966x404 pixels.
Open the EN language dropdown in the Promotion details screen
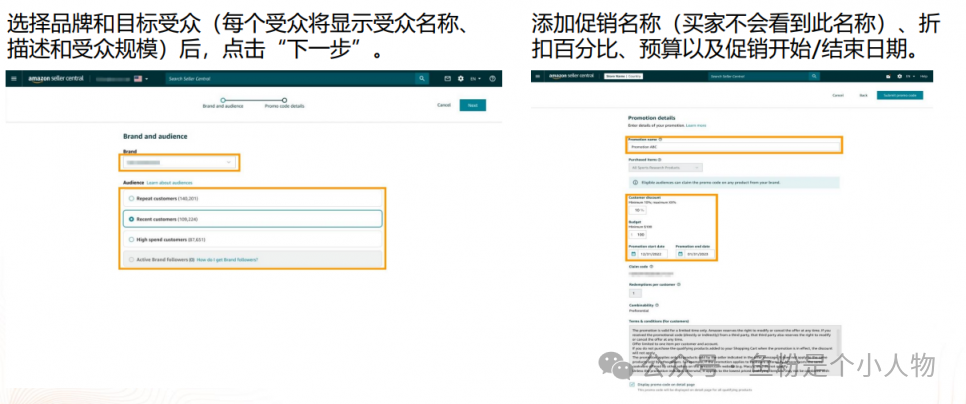[x=910, y=76]
